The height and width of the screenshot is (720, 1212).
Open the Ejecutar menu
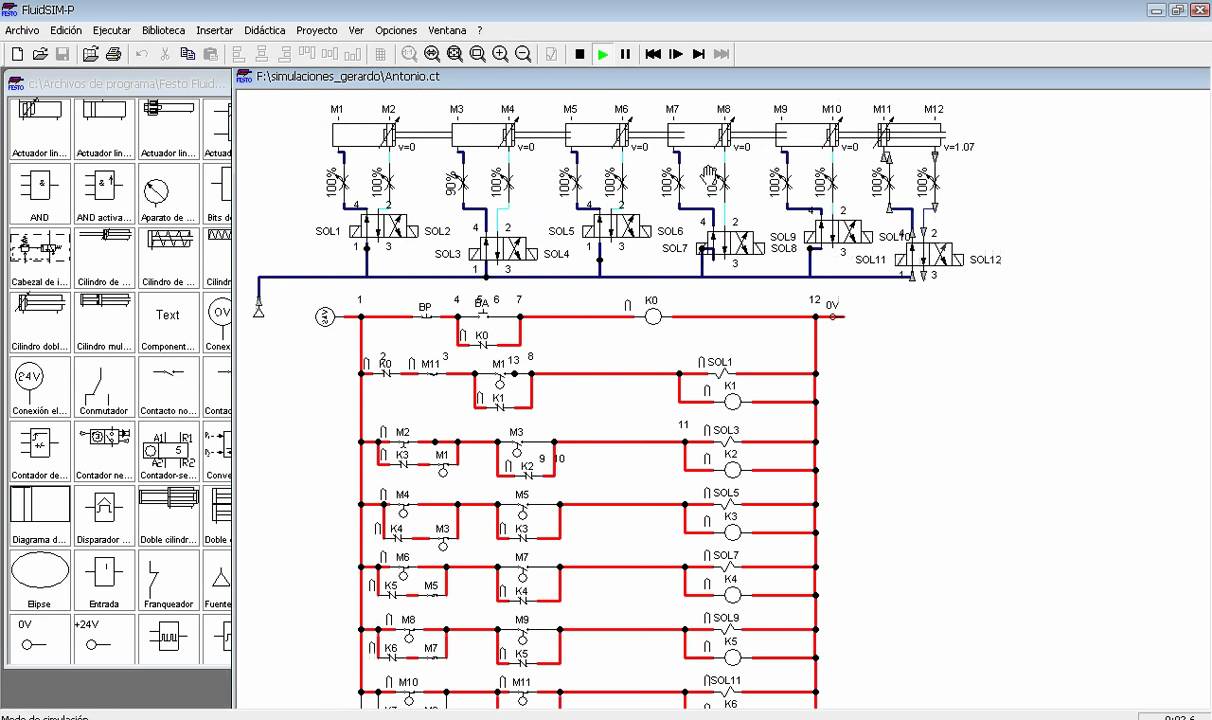[x=112, y=30]
